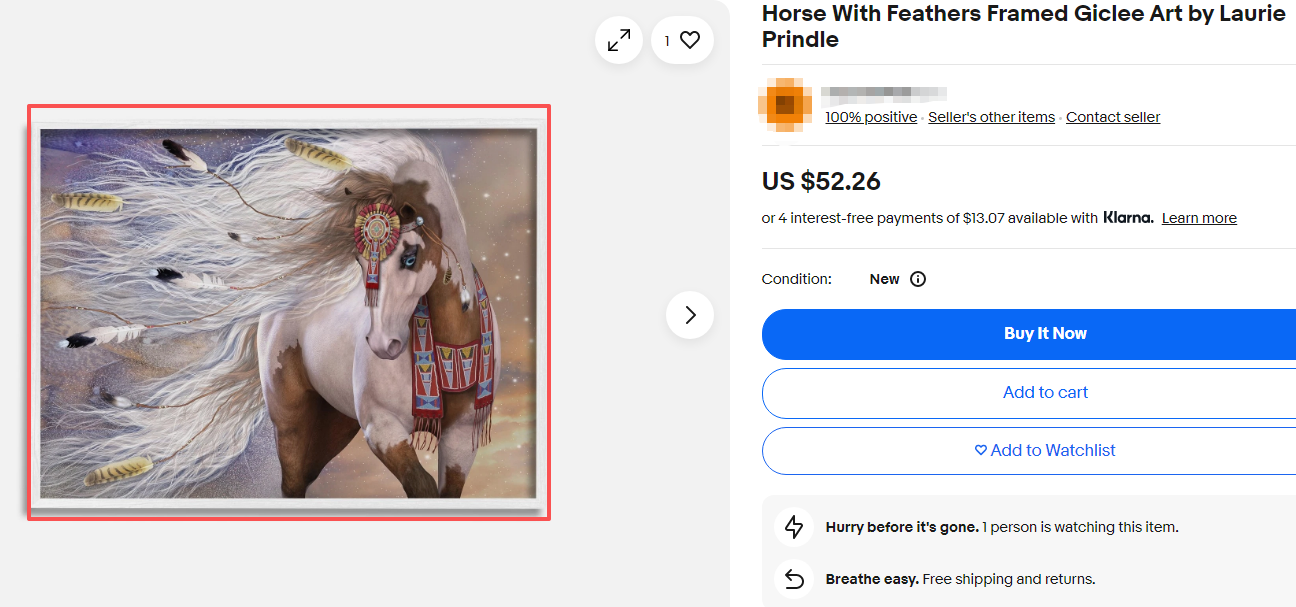1296x607 pixels.
Task: Click the lightning bolt icon
Action: tap(794, 527)
